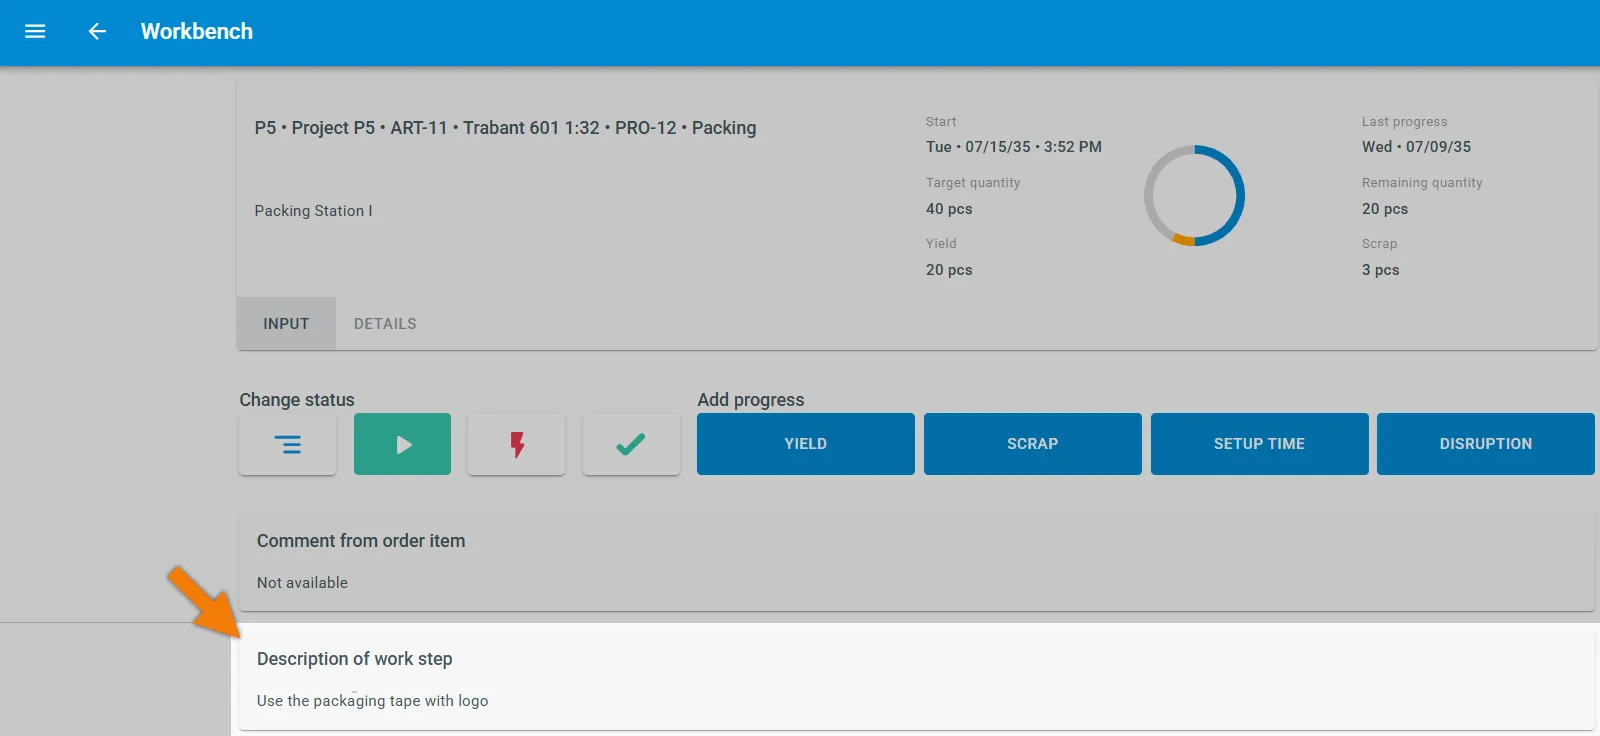Add YIELD progress
This screenshot has height=736, width=1600.
[806, 444]
